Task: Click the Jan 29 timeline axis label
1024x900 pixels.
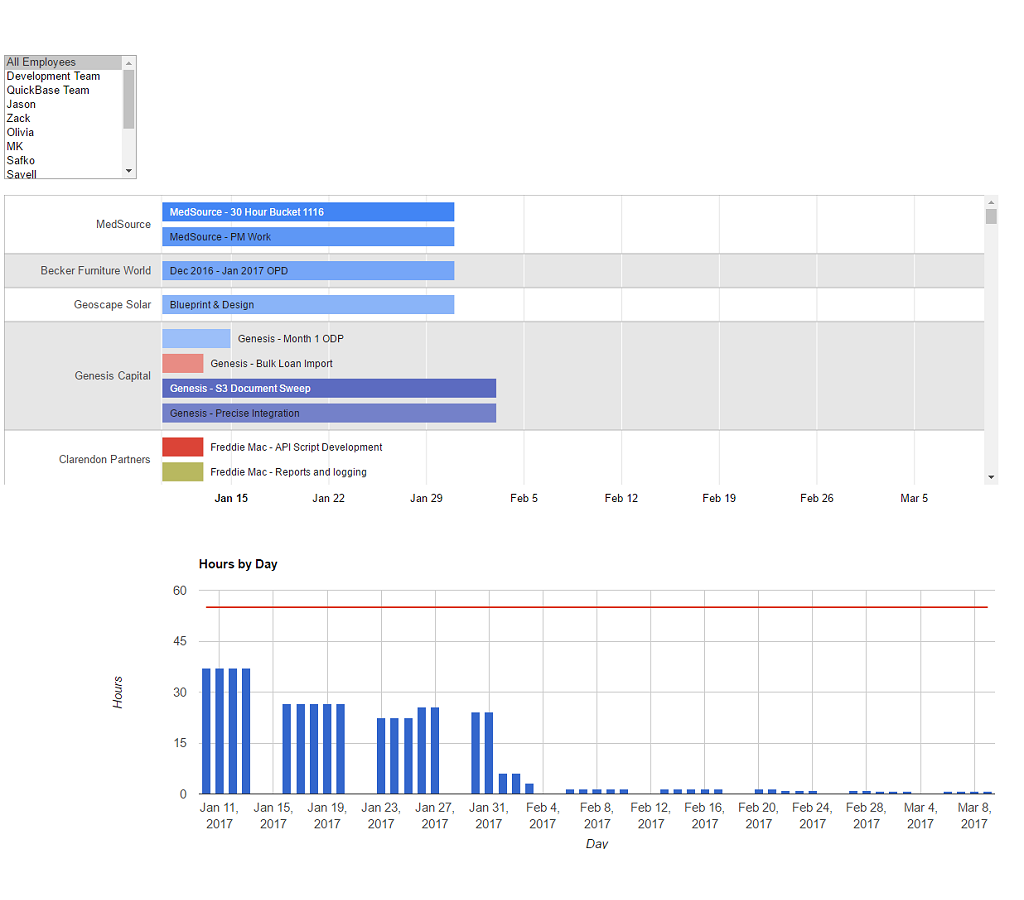Action: point(426,498)
